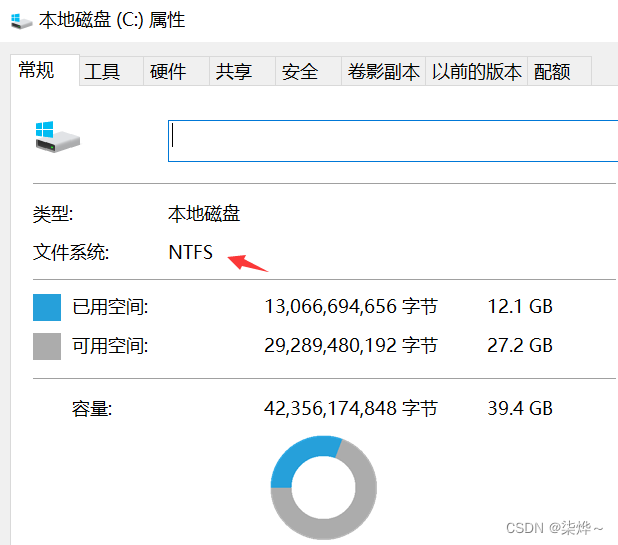Switch to the 共享 tab

click(234, 71)
